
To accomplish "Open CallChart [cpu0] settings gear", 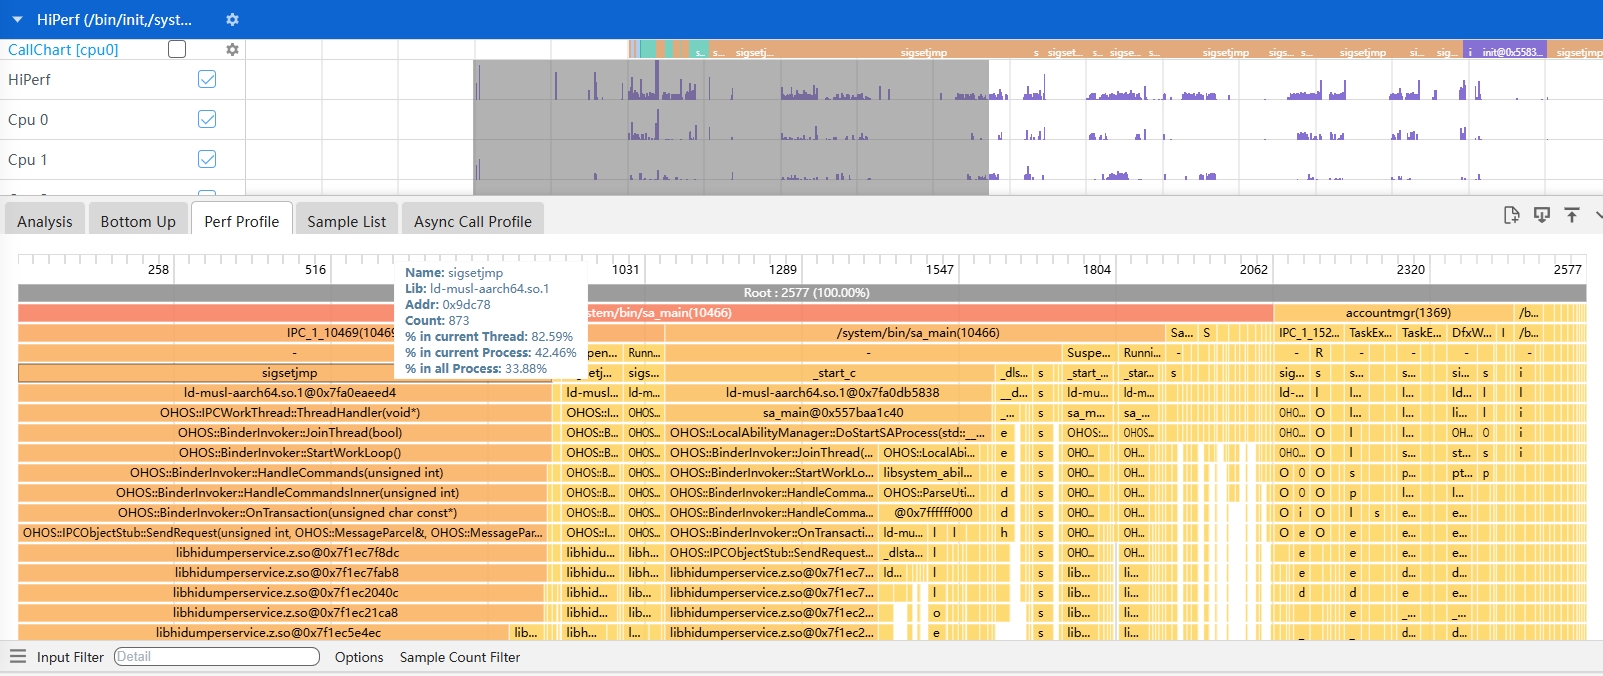I will pyautogui.click(x=232, y=49).
